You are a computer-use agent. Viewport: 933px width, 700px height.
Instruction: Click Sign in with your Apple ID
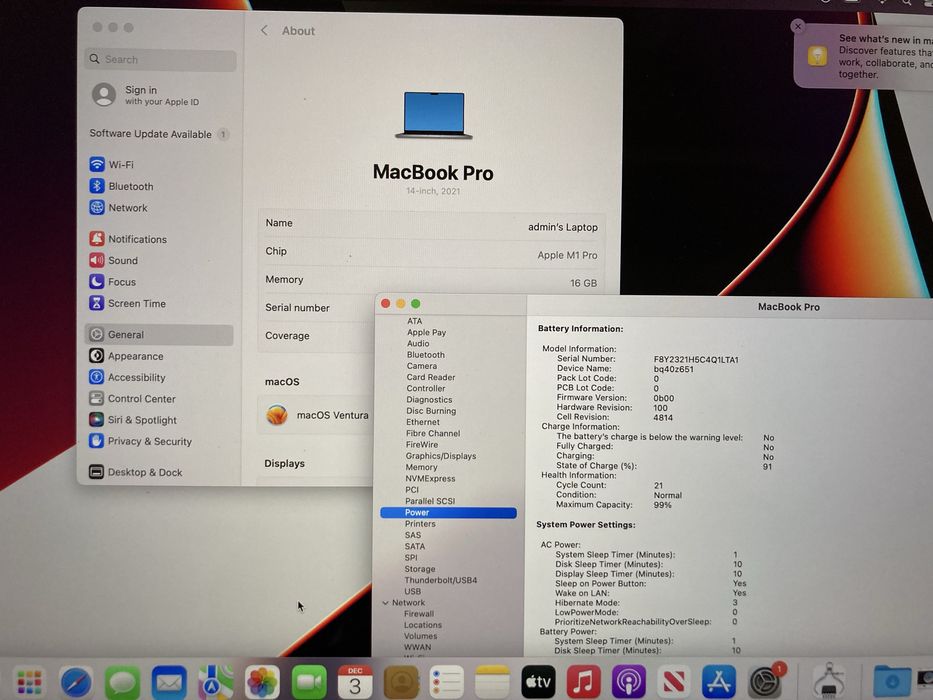[x=146, y=95]
